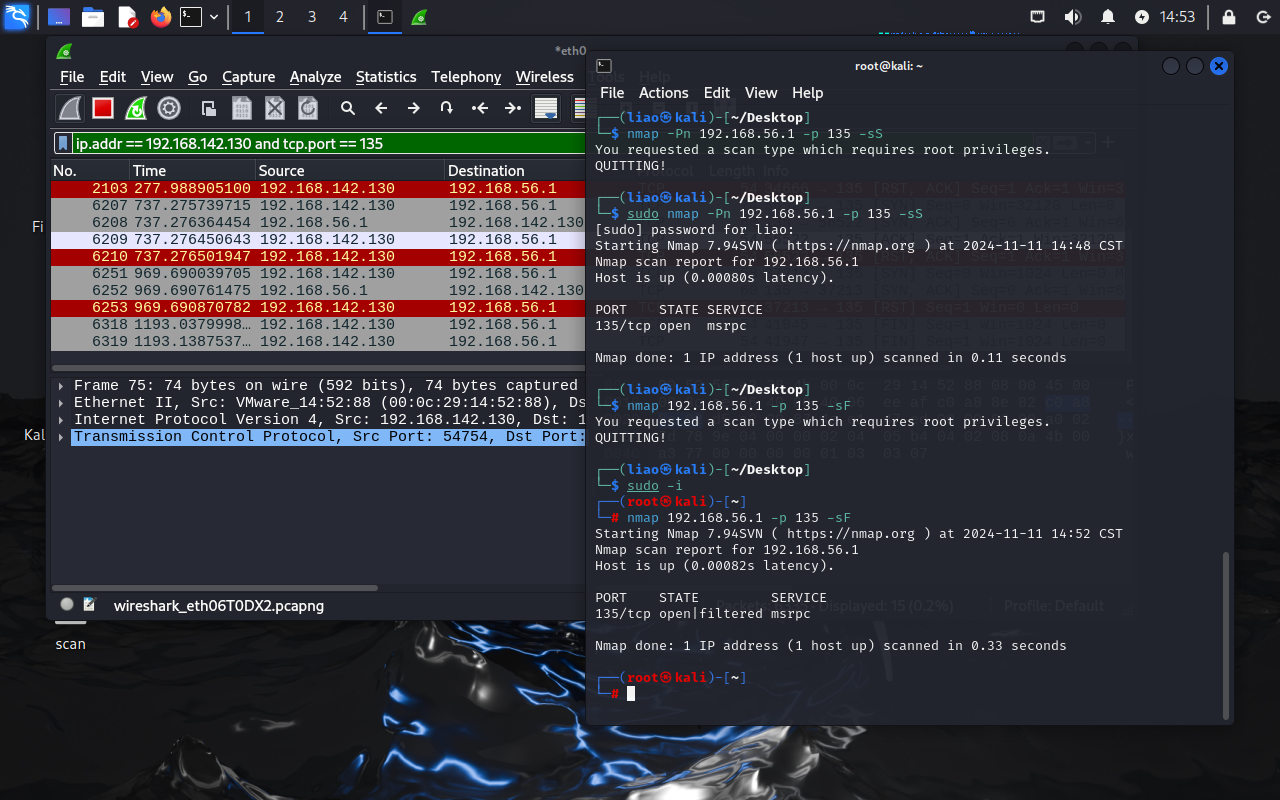Sort packets by the Destination column header

[515, 171]
